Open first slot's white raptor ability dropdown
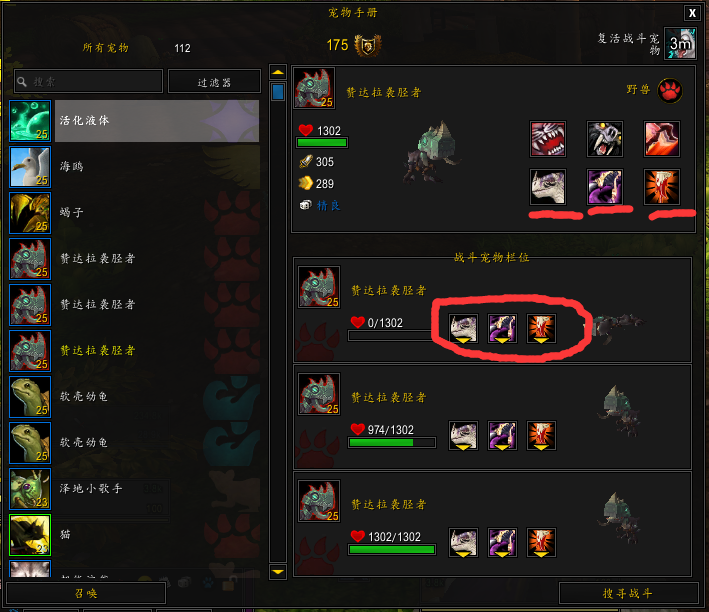 click(x=463, y=328)
